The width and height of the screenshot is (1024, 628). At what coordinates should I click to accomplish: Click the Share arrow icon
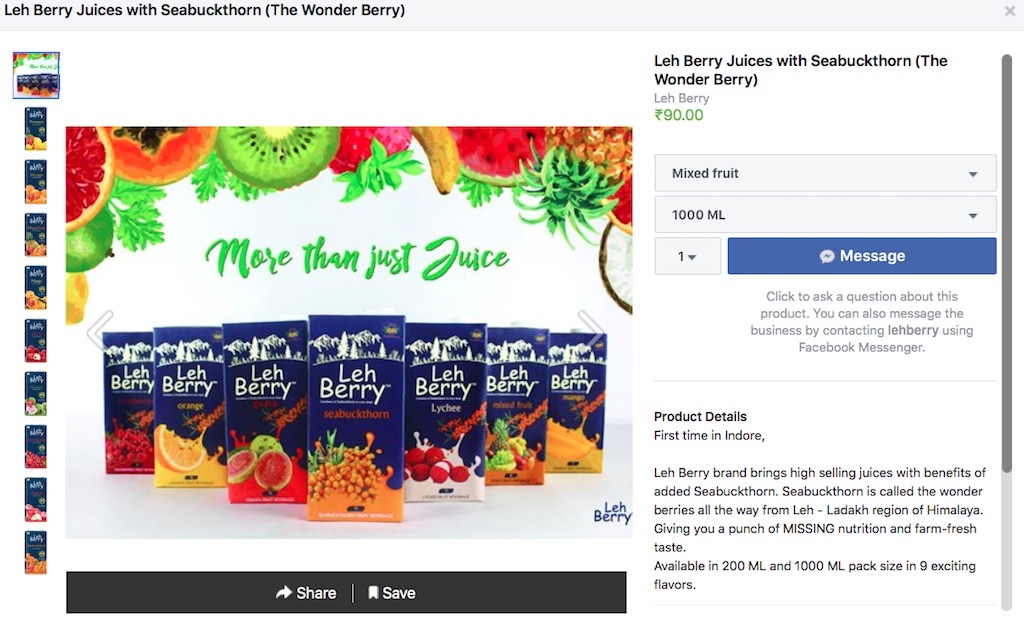coord(284,593)
